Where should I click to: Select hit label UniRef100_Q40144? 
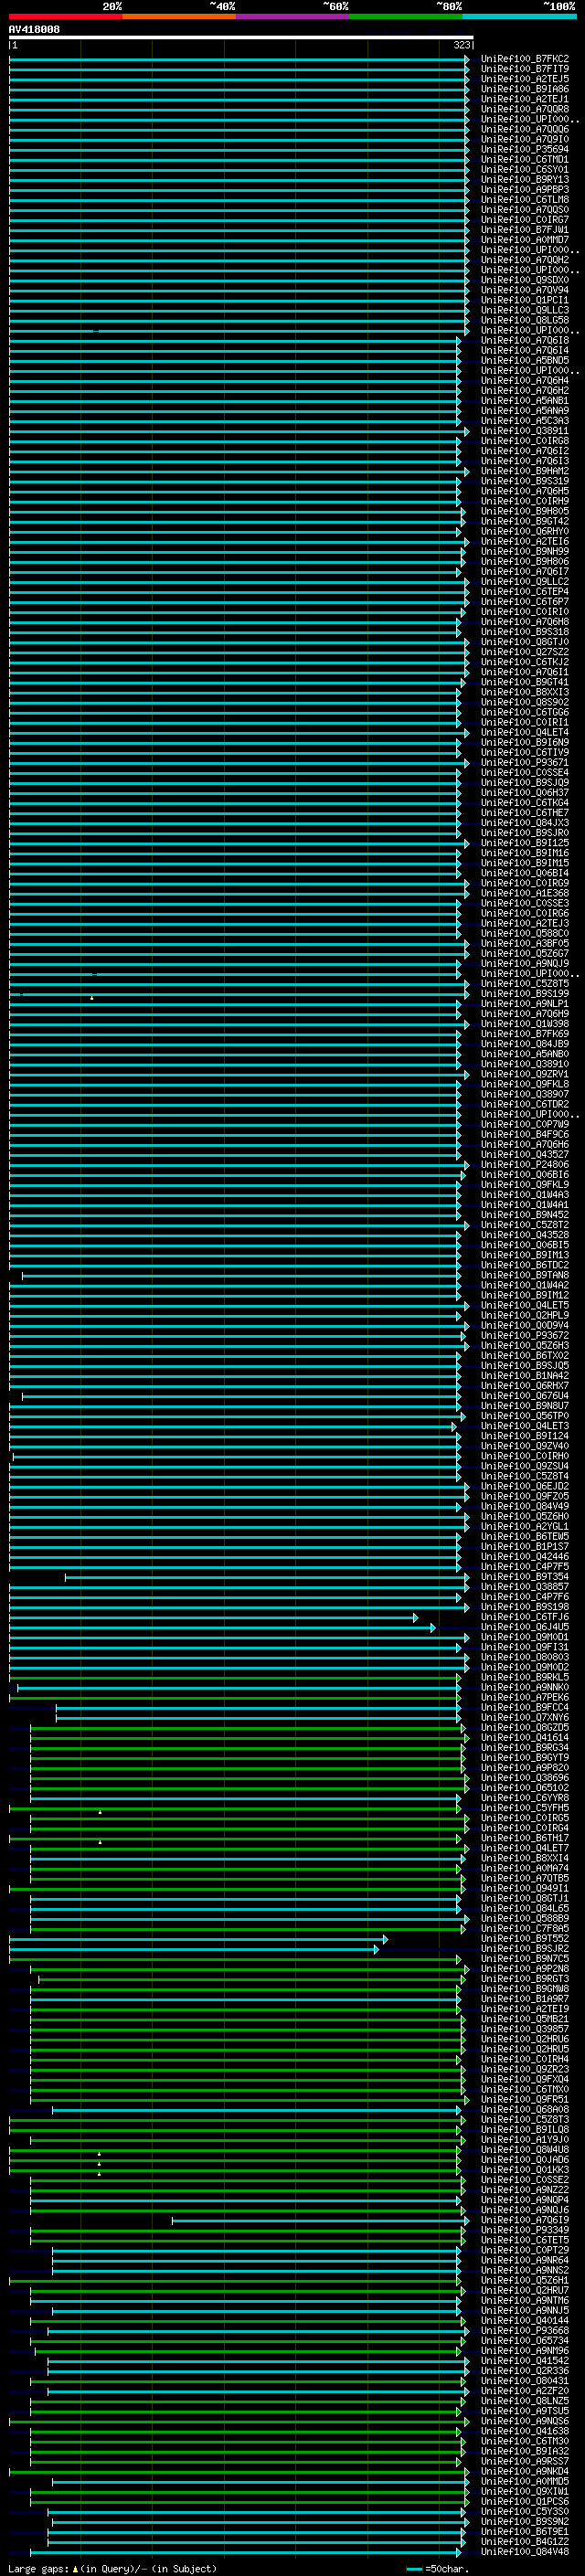(x=525, y=2320)
